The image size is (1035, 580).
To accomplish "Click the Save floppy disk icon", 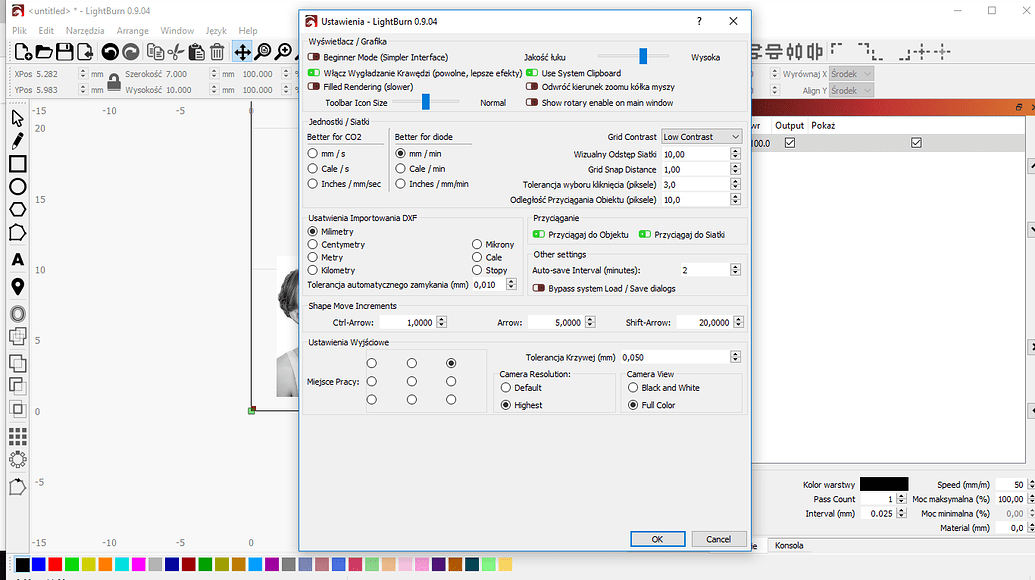I will click(65, 51).
